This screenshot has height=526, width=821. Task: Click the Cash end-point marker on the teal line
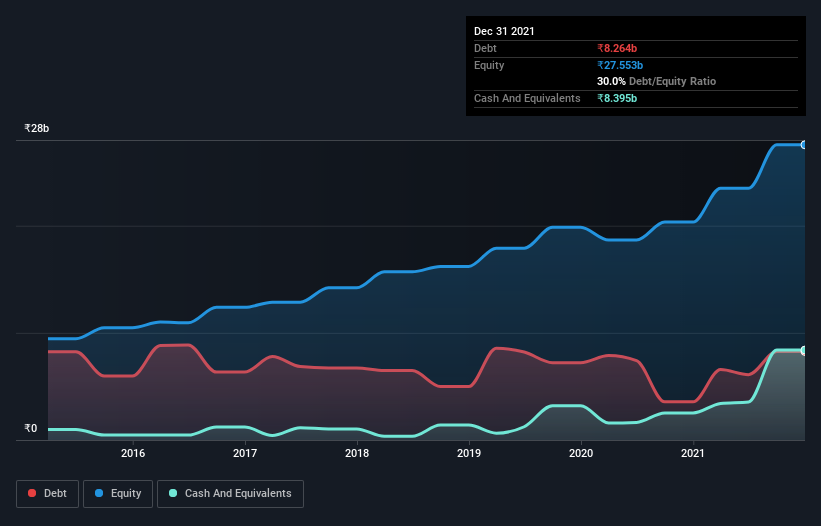point(804,350)
